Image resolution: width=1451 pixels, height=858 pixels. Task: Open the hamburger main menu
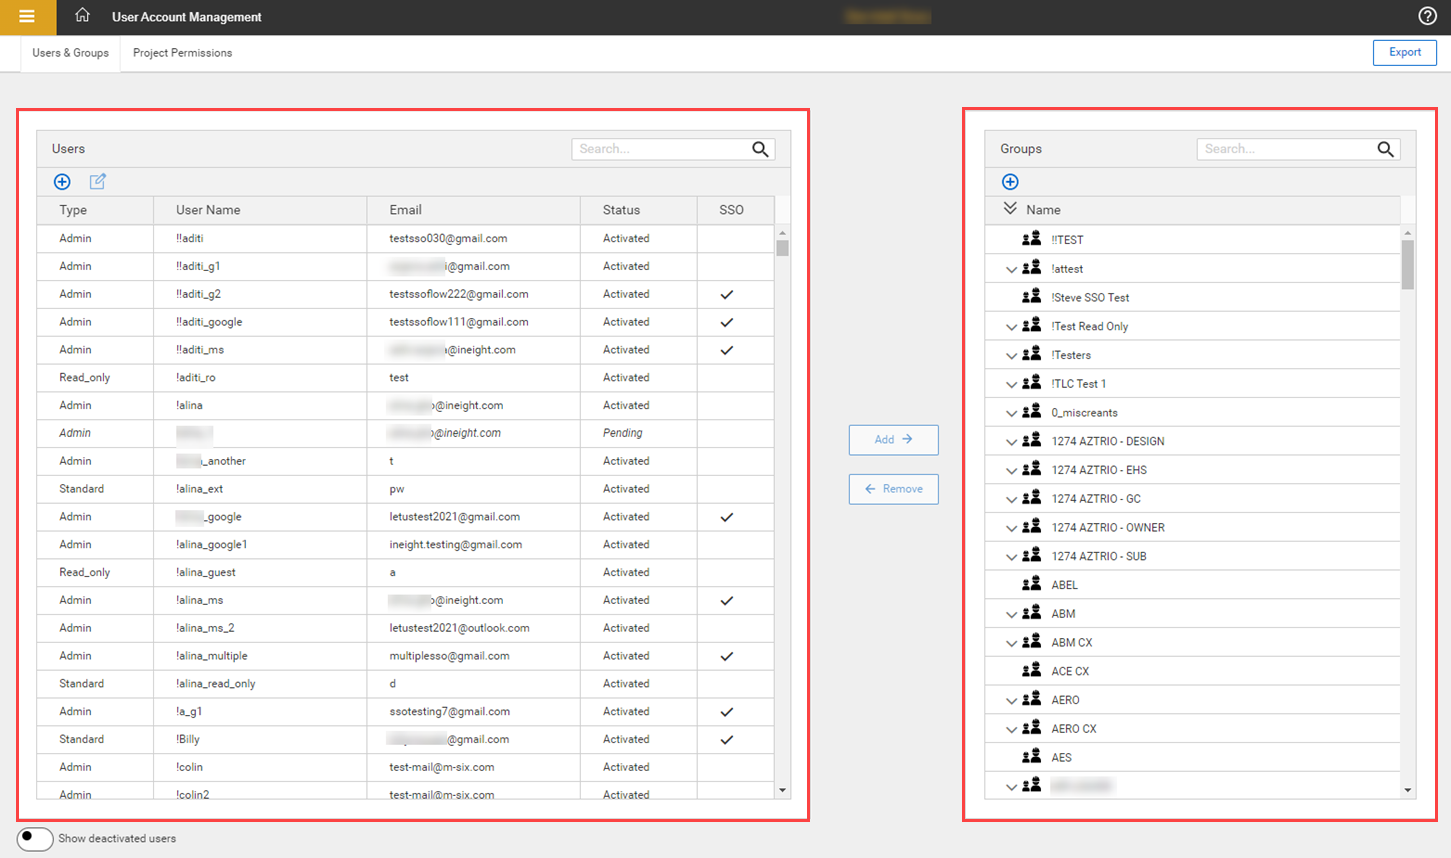pyautogui.click(x=27, y=17)
